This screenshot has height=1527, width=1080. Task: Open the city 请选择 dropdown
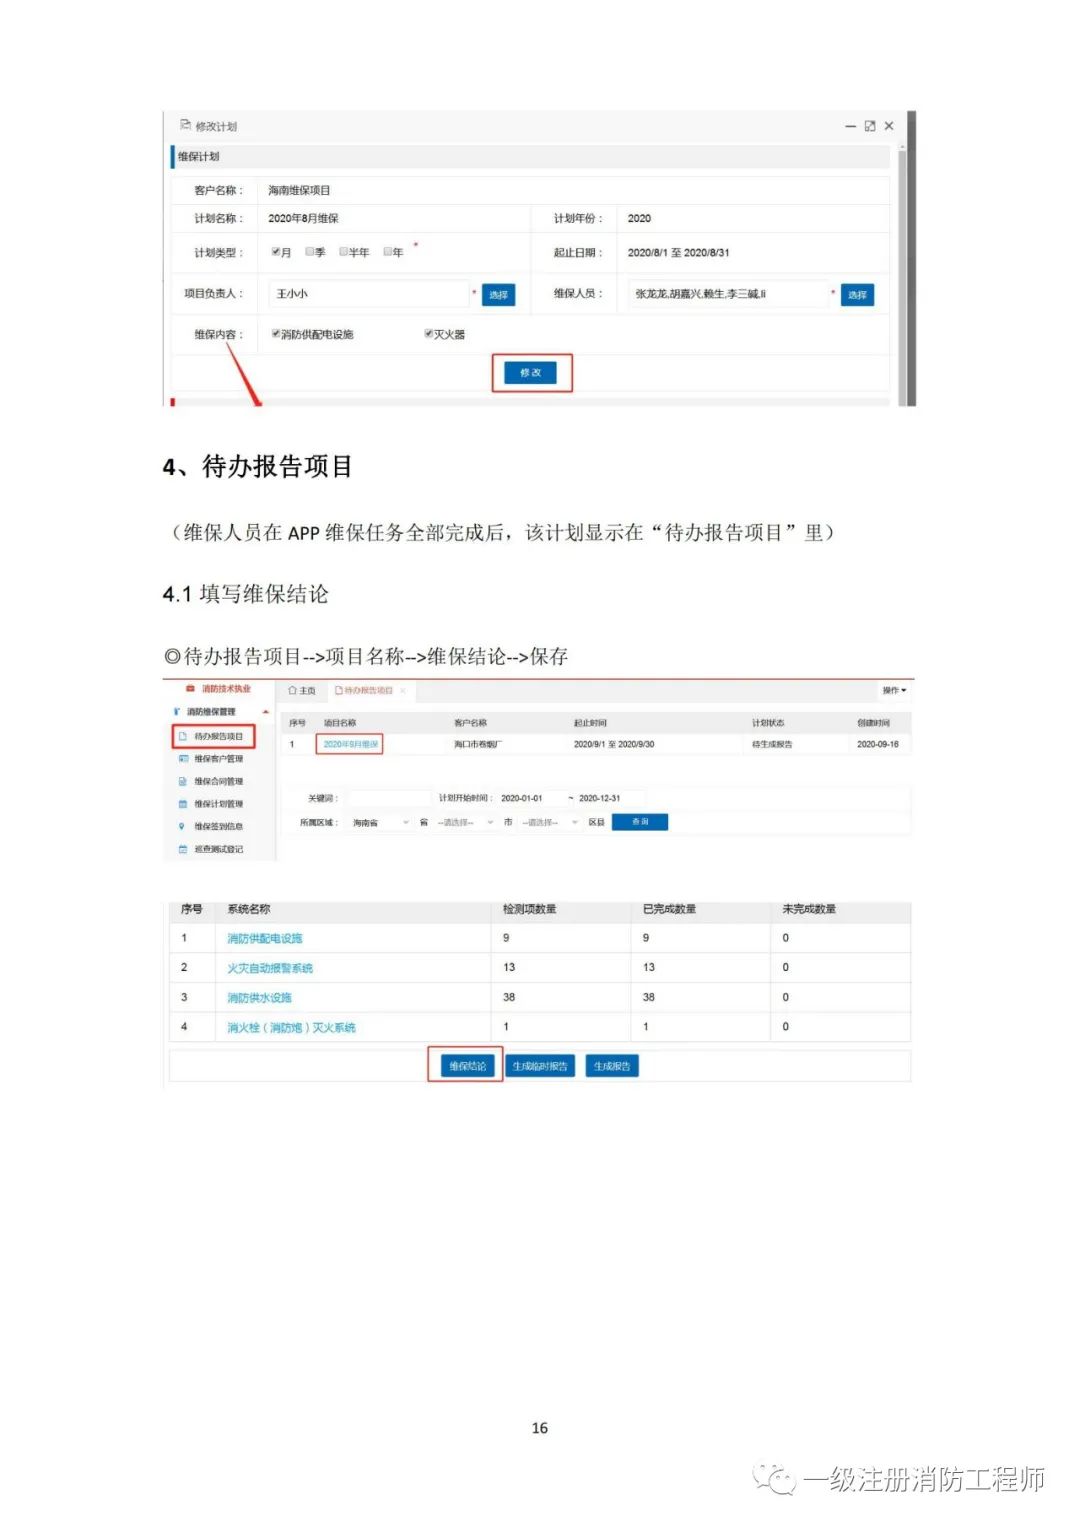pyautogui.click(x=465, y=822)
